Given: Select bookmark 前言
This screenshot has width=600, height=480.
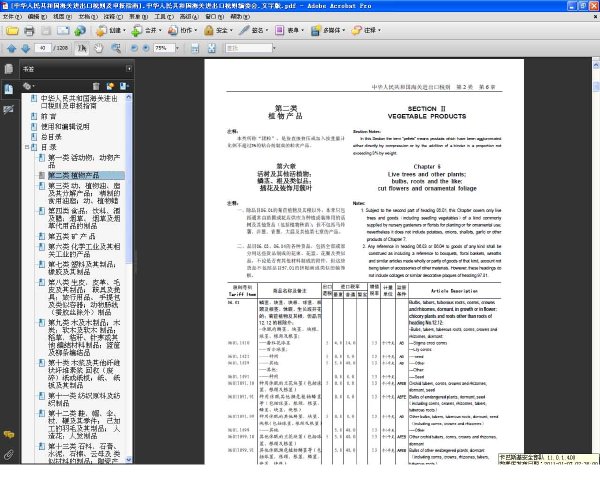Looking at the screenshot, I should pyautogui.click(x=49, y=116).
